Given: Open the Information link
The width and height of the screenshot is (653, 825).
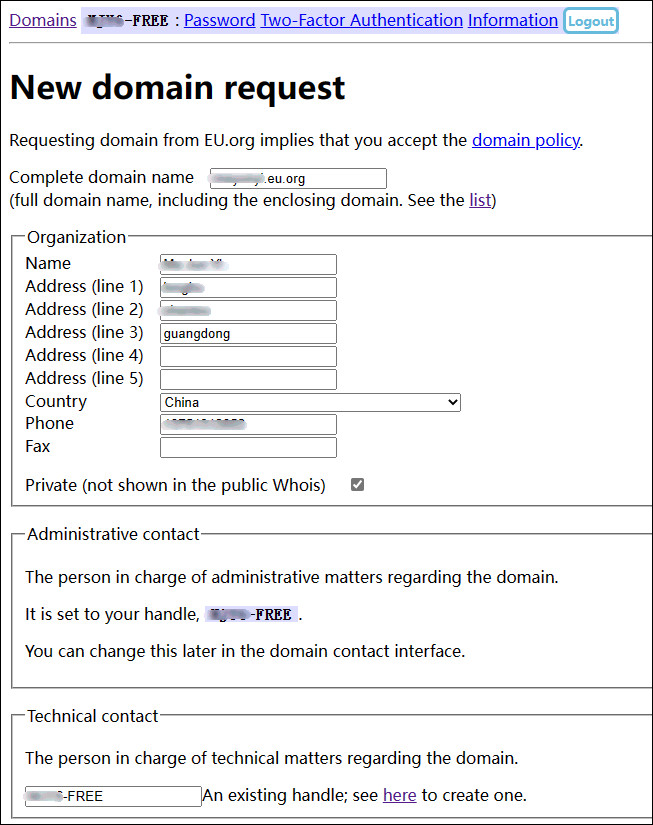Looking at the screenshot, I should pos(513,21).
